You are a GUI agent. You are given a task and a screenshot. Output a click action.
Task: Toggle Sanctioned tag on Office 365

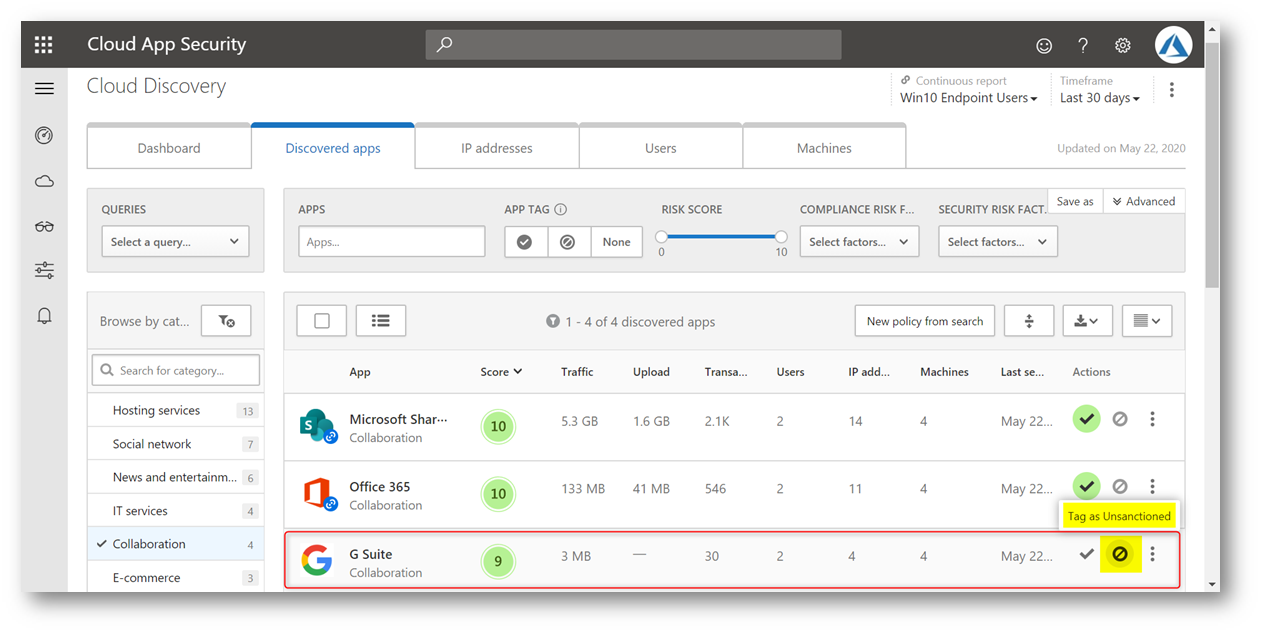coord(1086,487)
